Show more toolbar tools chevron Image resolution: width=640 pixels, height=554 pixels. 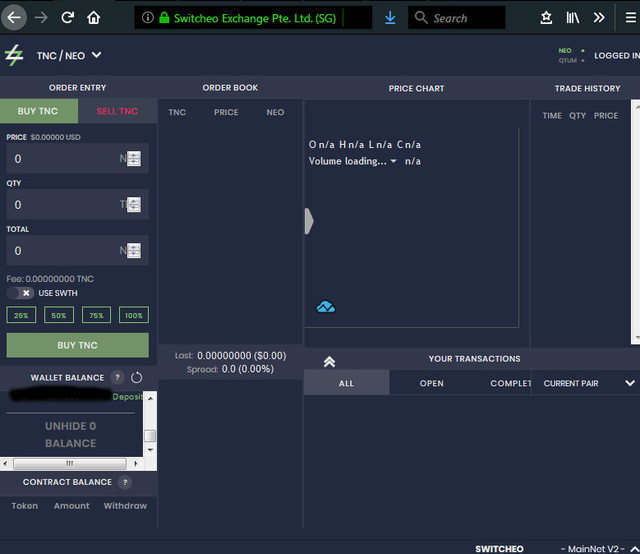tap(599, 18)
